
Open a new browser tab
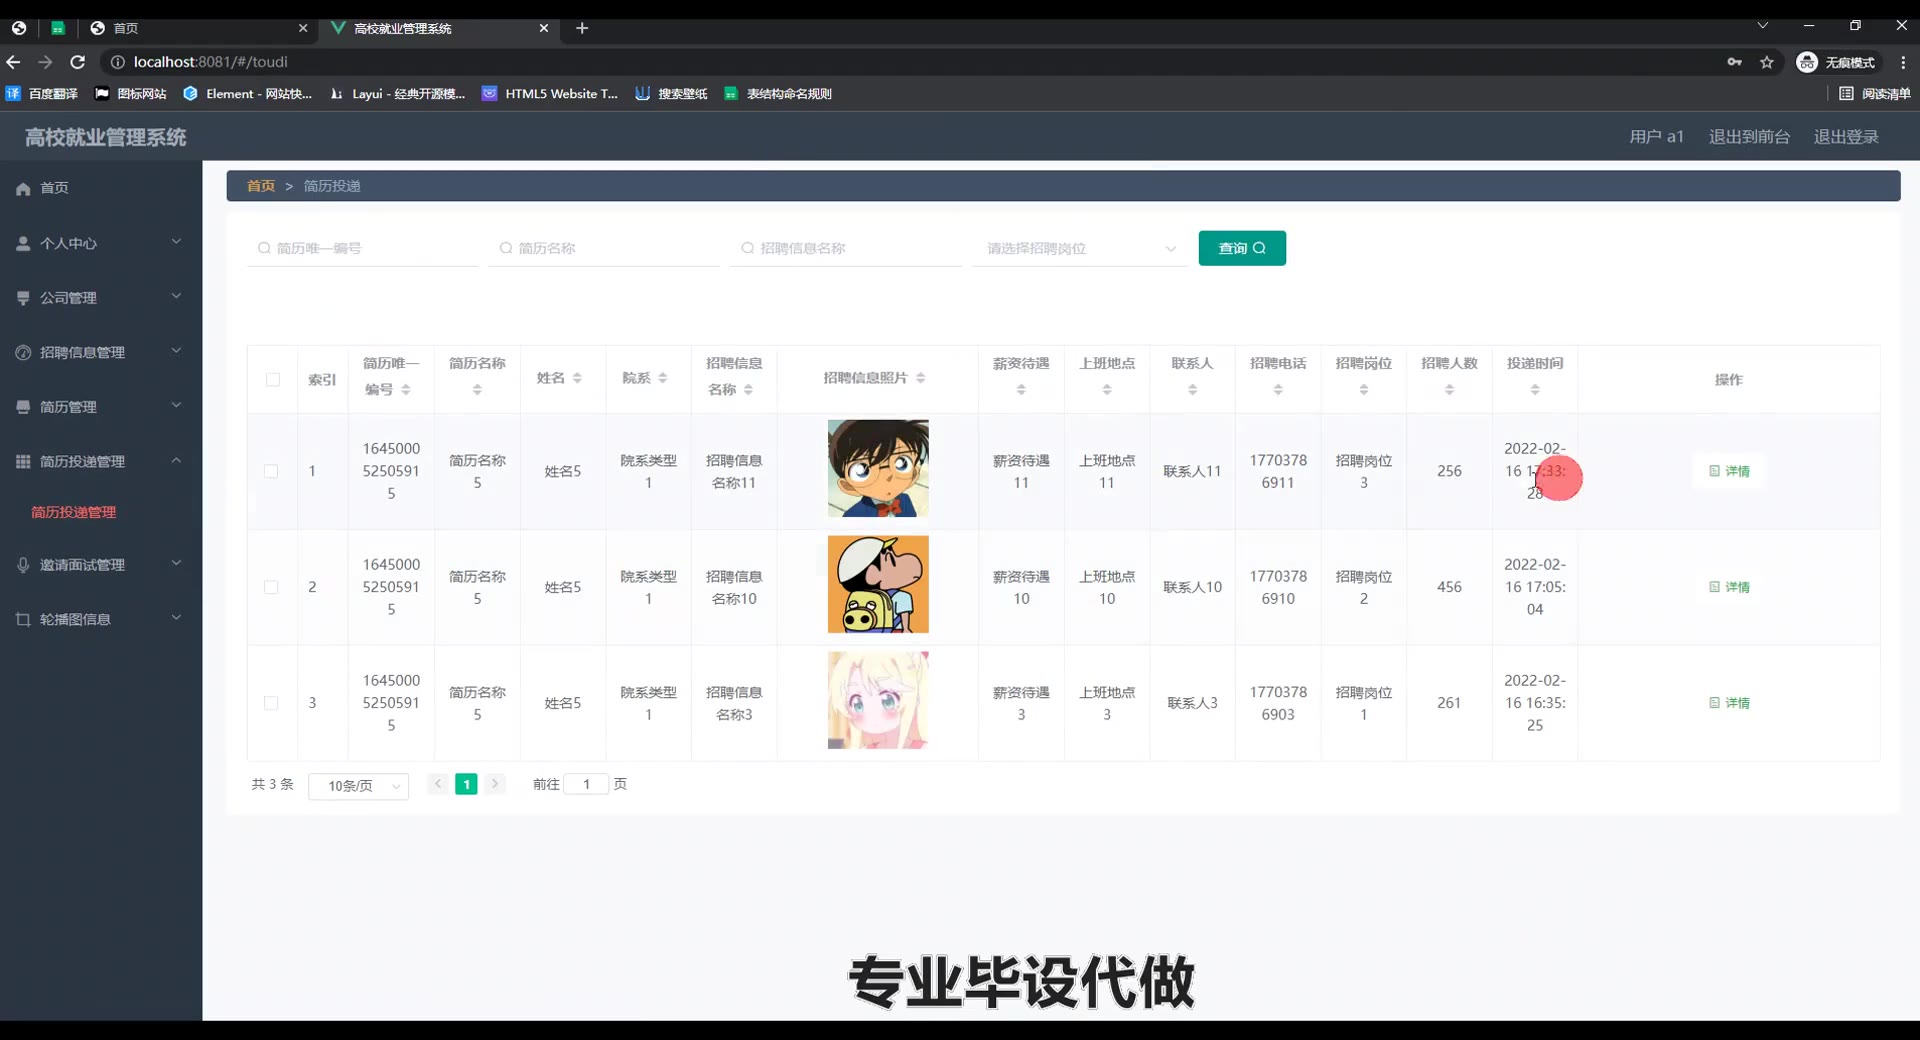click(x=582, y=28)
